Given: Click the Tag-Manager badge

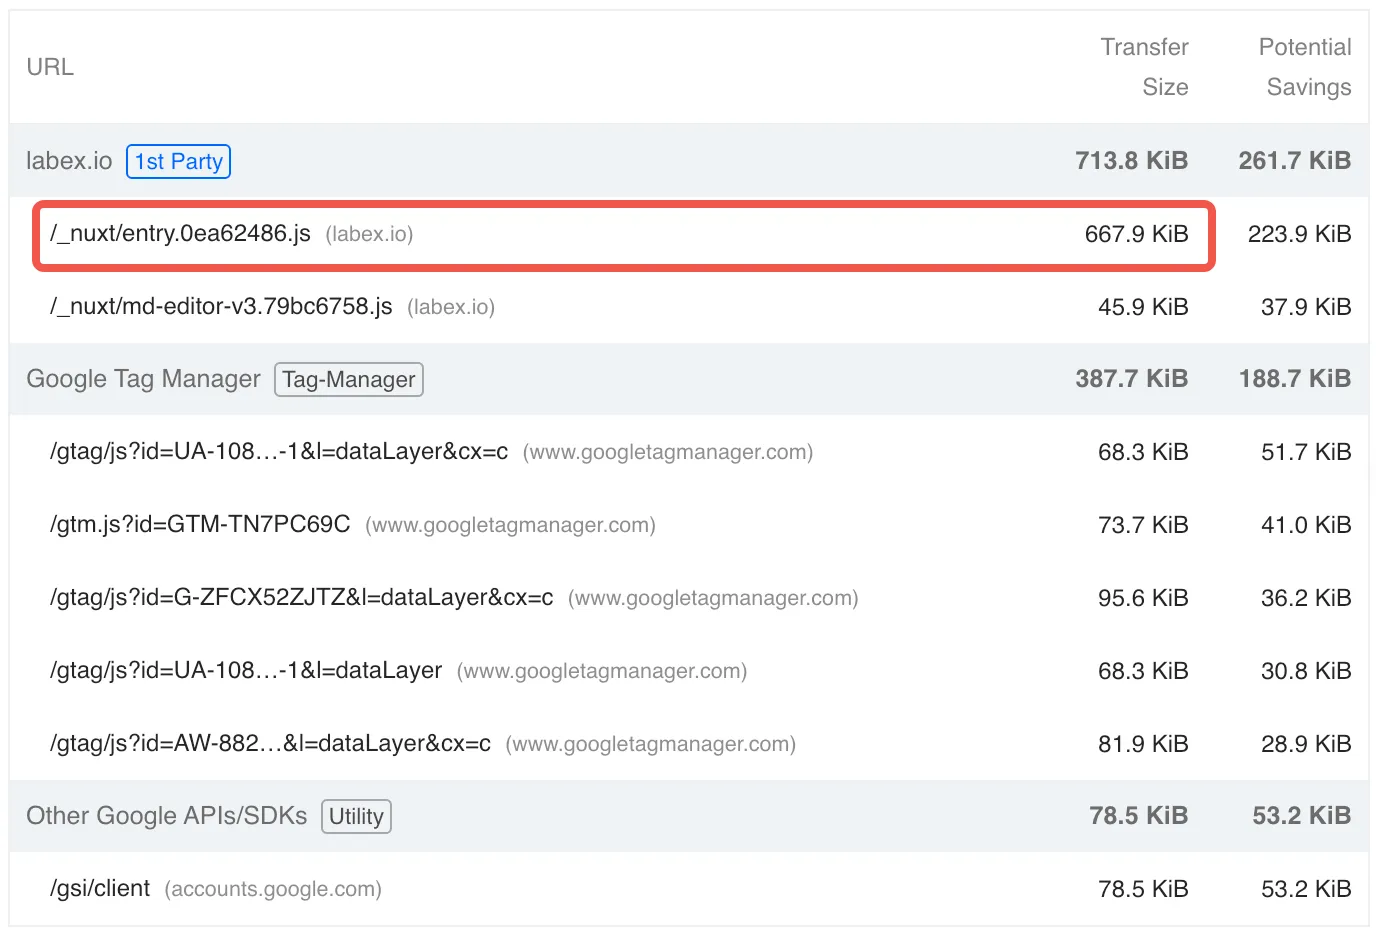Looking at the screenshot, I should 348,380.
